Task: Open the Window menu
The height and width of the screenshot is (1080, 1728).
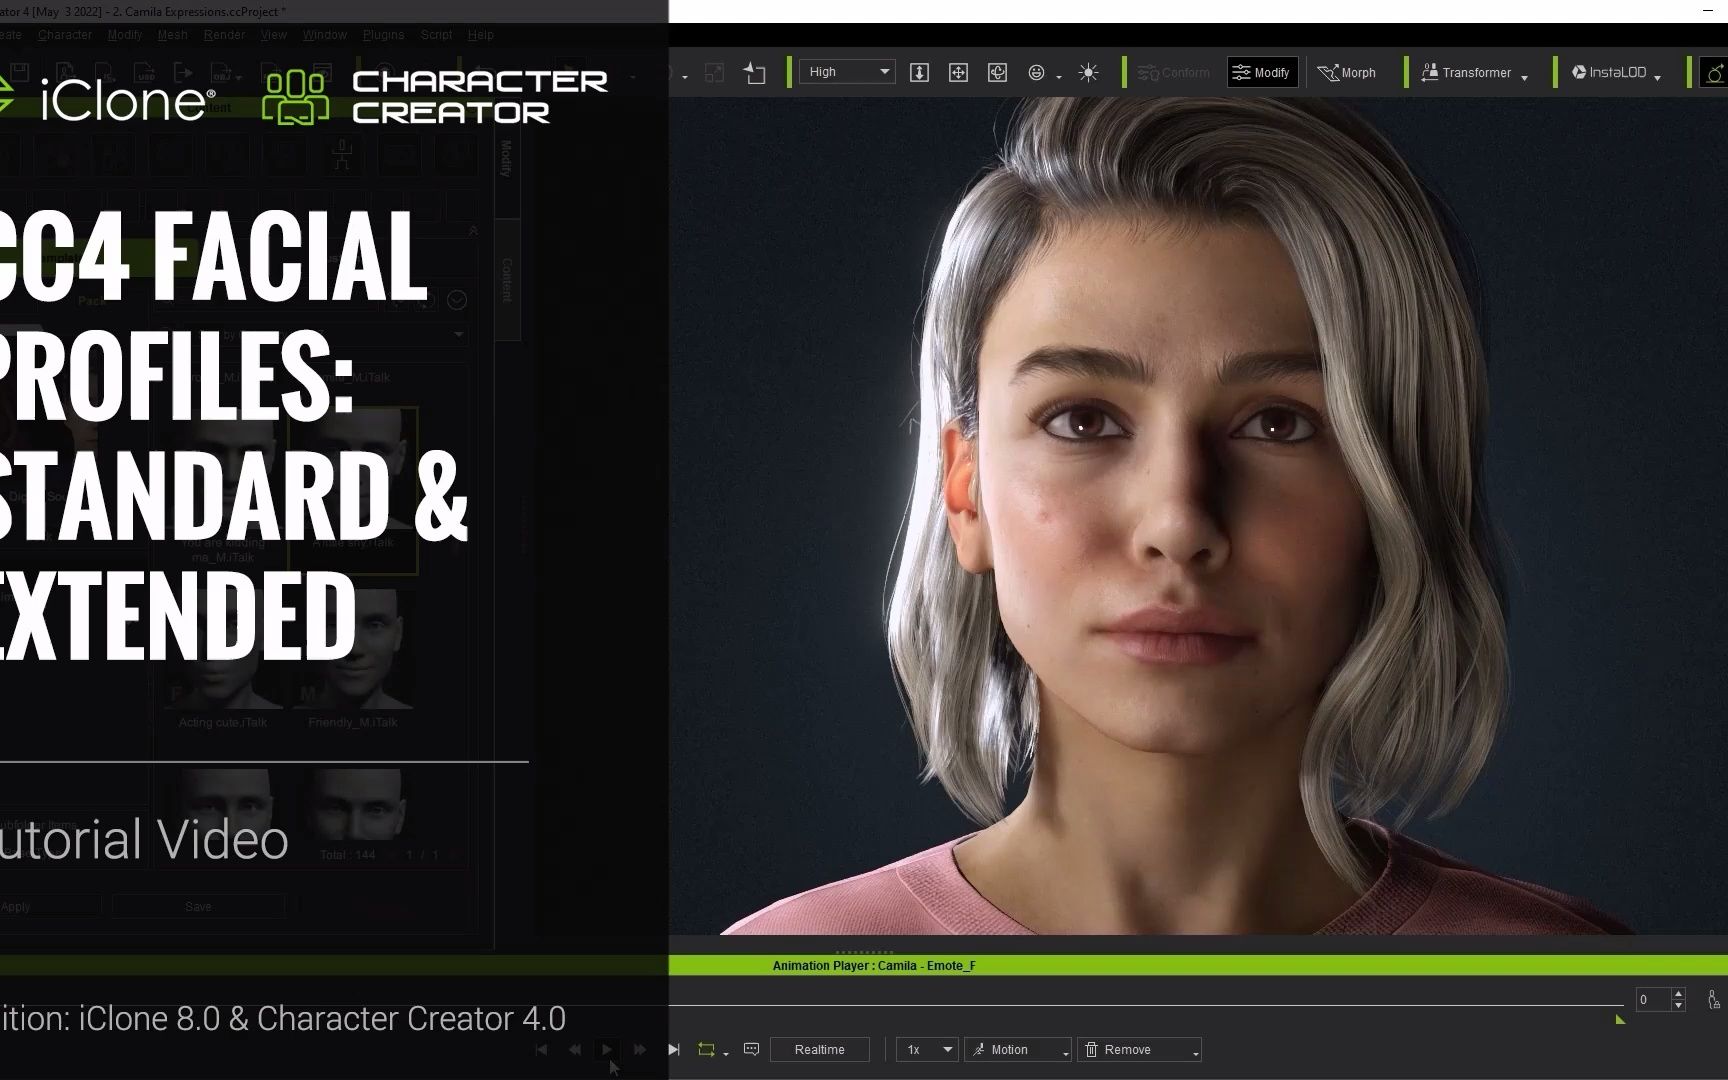Action: 324,34
